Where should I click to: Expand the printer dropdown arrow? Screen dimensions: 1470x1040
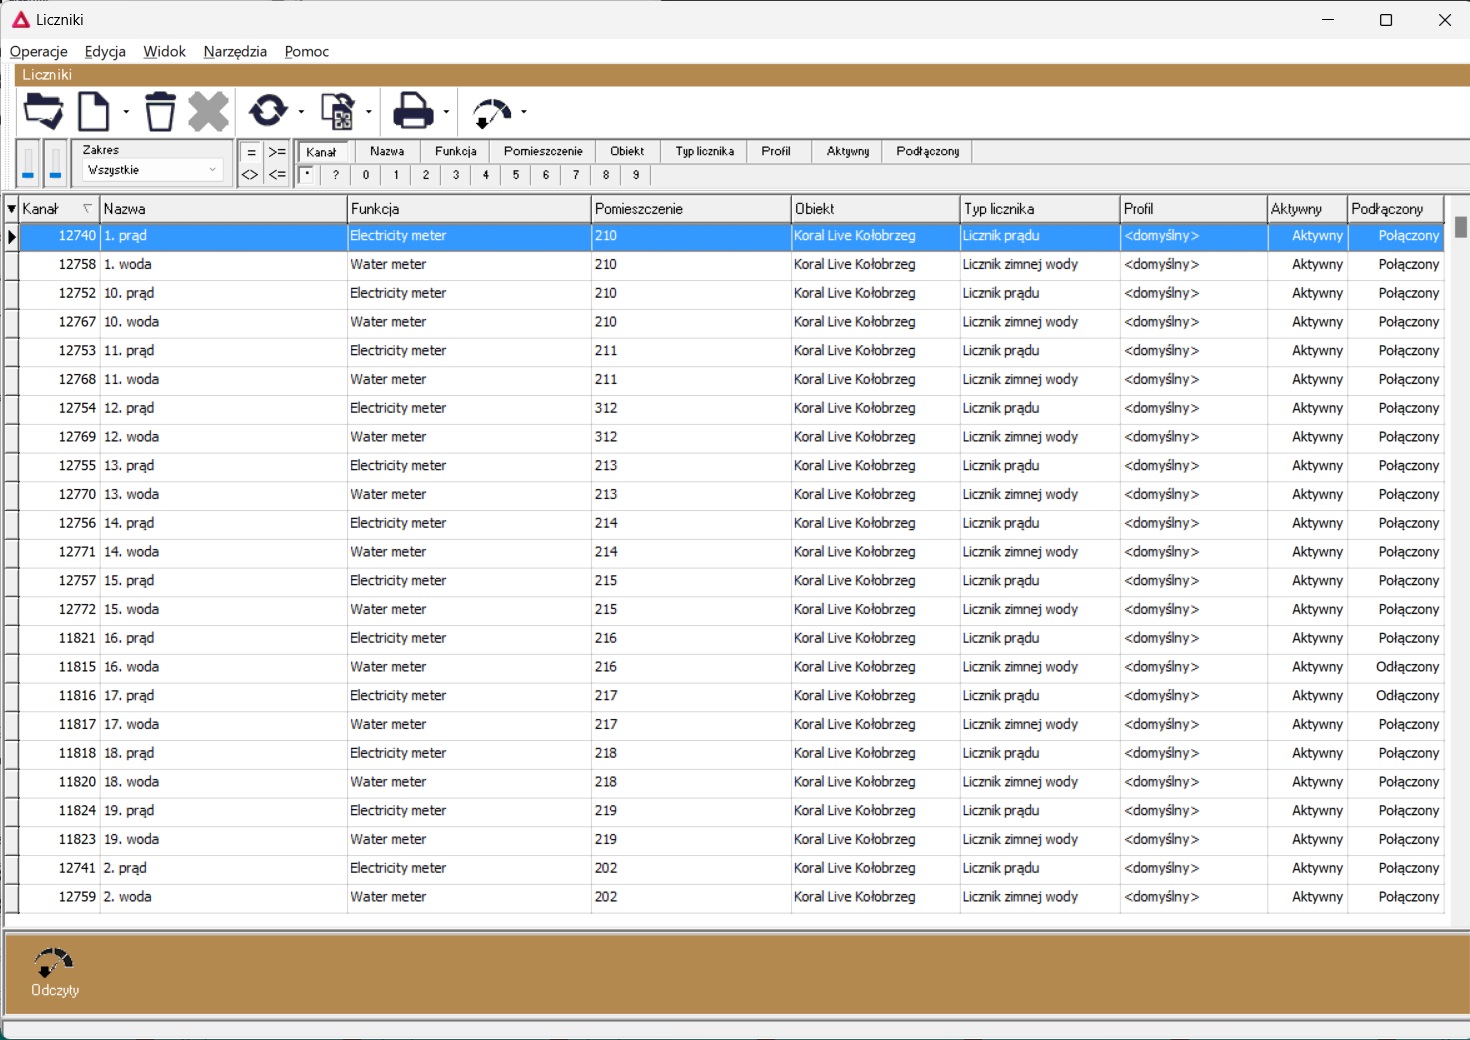pos(446,112)
